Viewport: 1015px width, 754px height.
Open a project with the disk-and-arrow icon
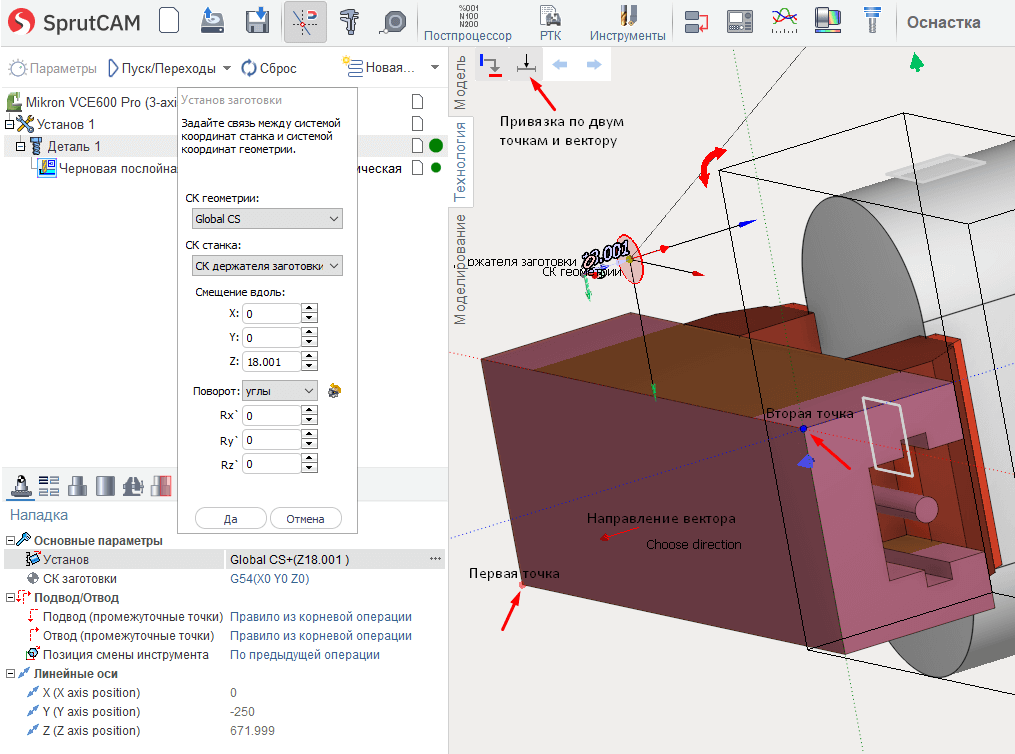(212, 21)
